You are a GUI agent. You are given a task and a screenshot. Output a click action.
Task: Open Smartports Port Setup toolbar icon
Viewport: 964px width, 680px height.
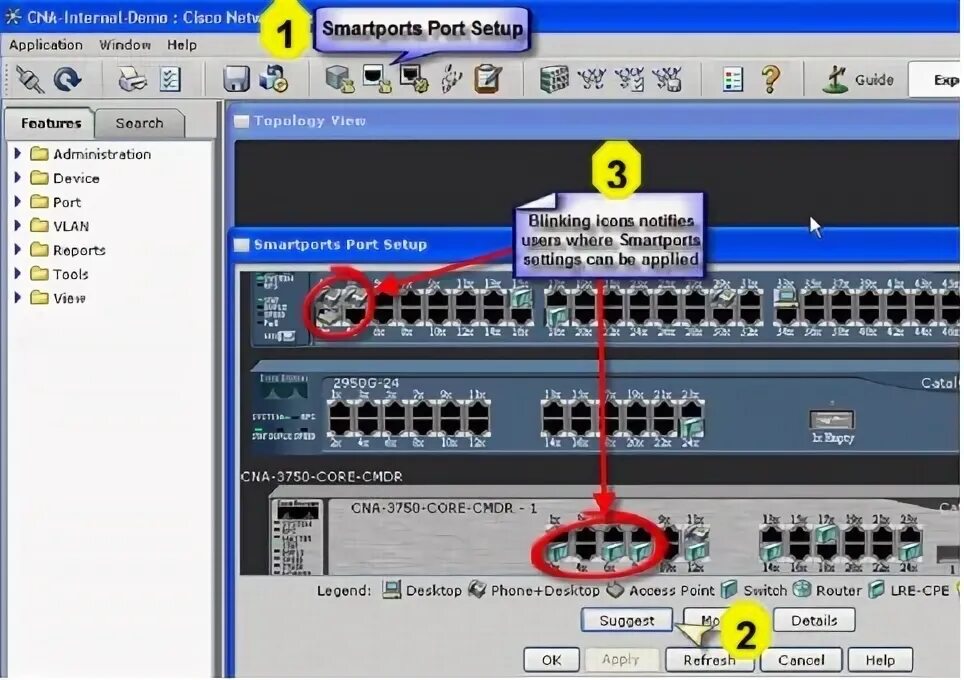(377, 79)
